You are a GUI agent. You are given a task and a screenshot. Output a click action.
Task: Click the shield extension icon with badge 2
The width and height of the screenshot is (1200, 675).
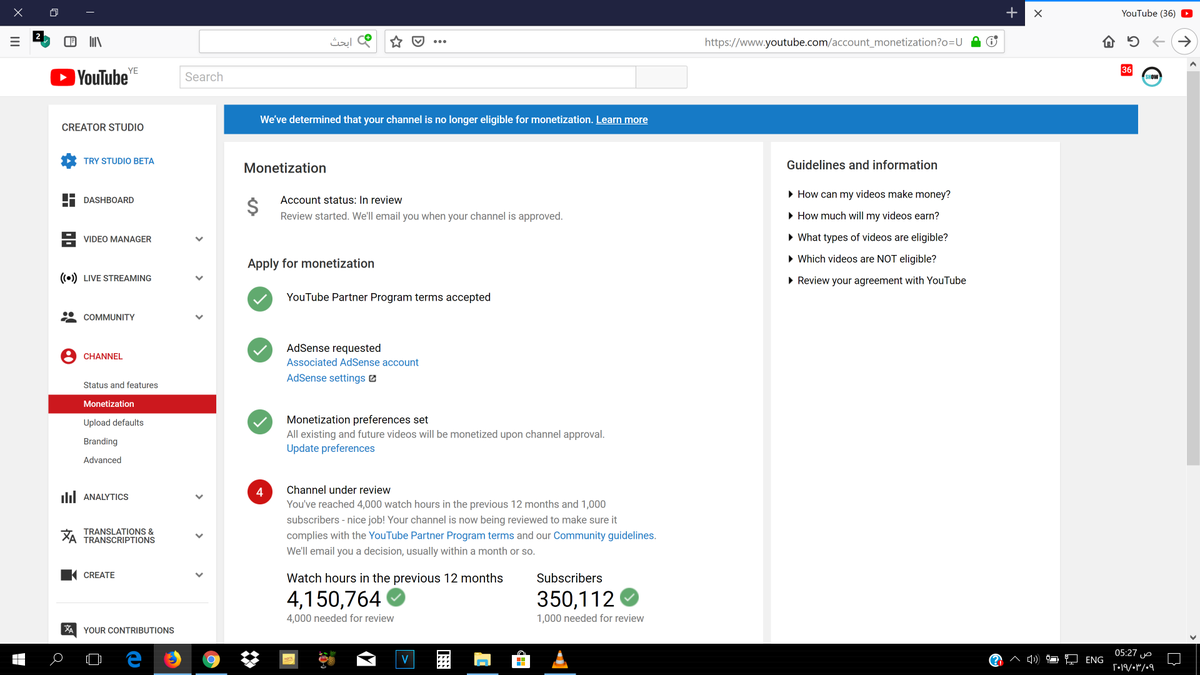click(x=41, y=40)
